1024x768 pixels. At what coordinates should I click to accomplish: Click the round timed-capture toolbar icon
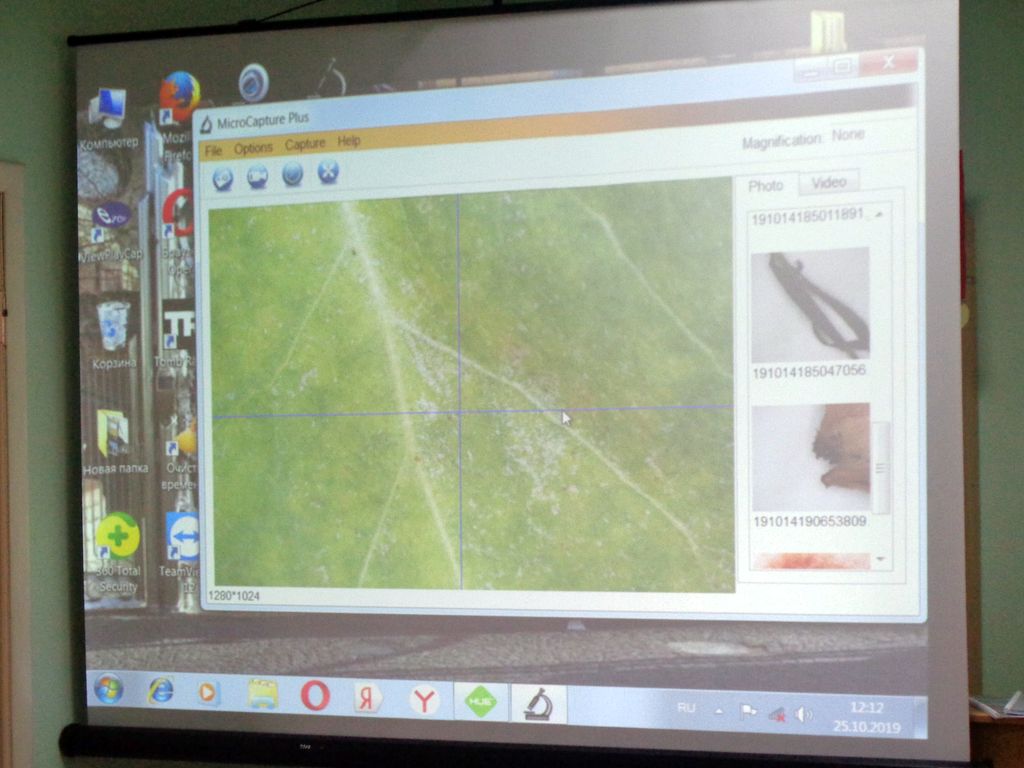[293, 174]
